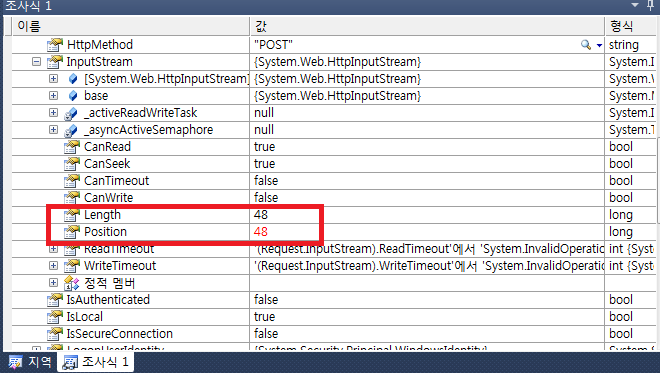660x373 pixels.
Task: Expand the _asyncActiveSemaphore node
Action: (53, 129)
